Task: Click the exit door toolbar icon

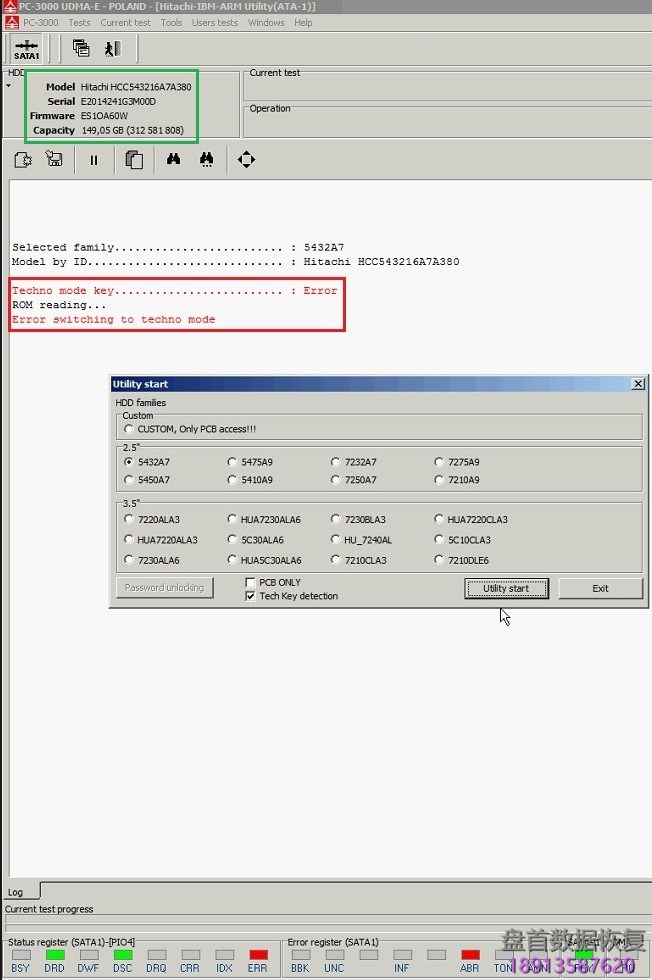Action: [x=112, y=48]
